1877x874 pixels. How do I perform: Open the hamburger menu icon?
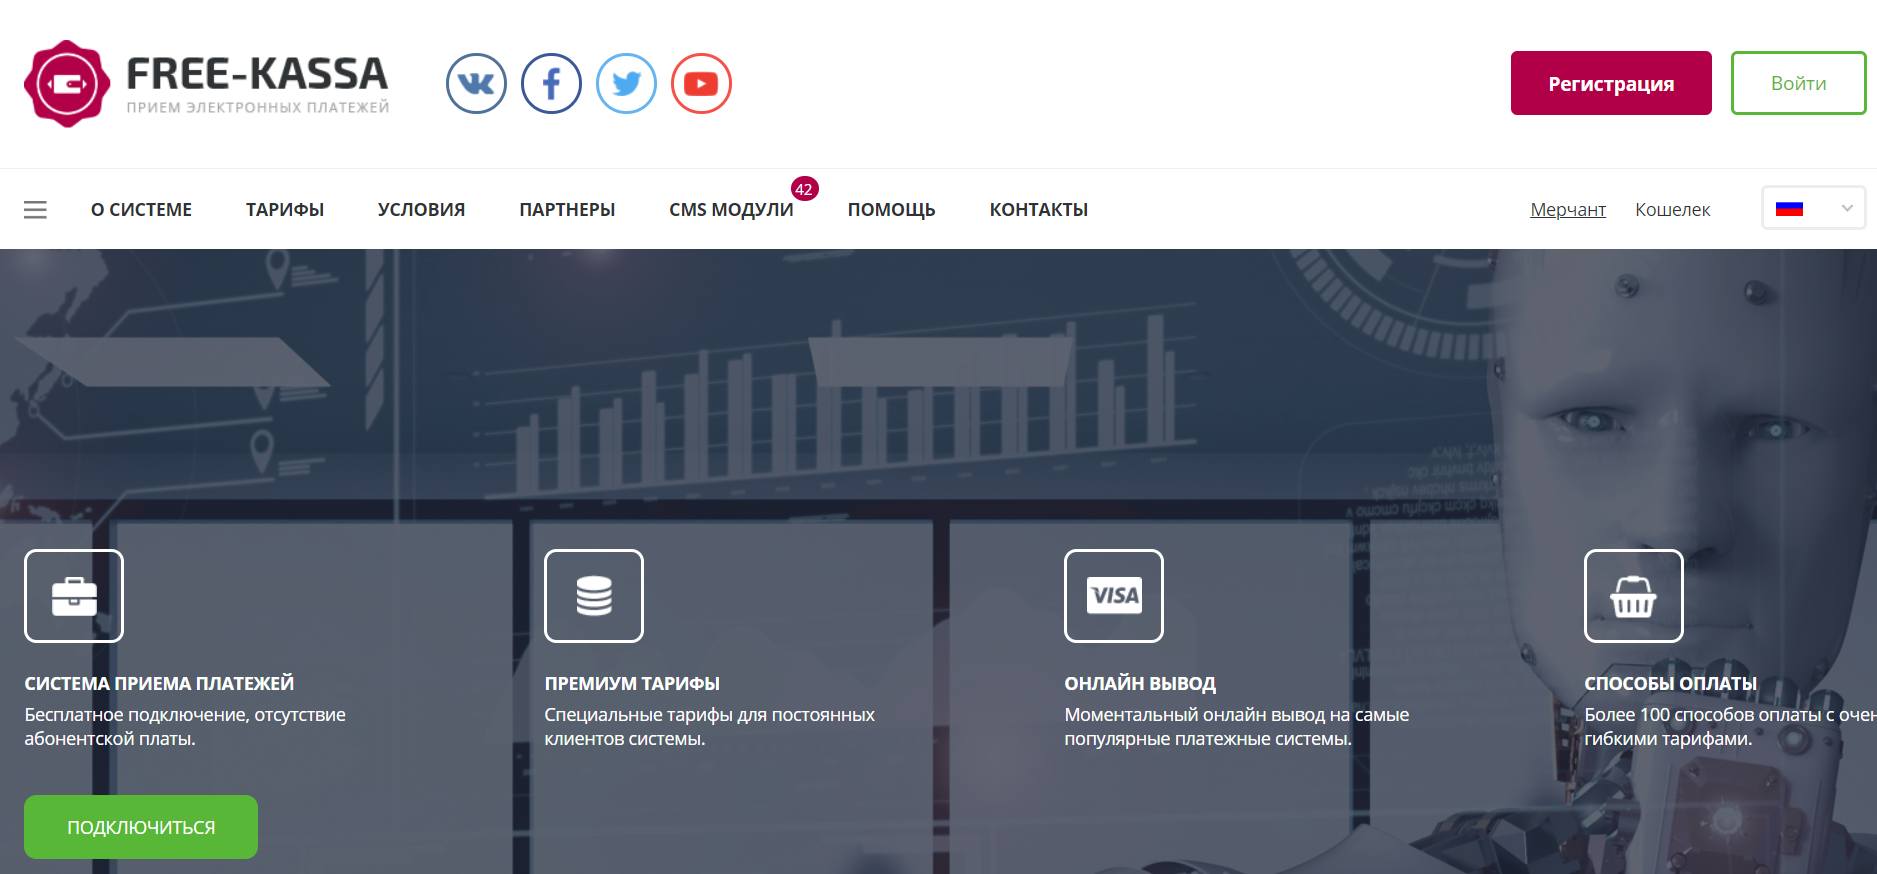coord(35,210)
